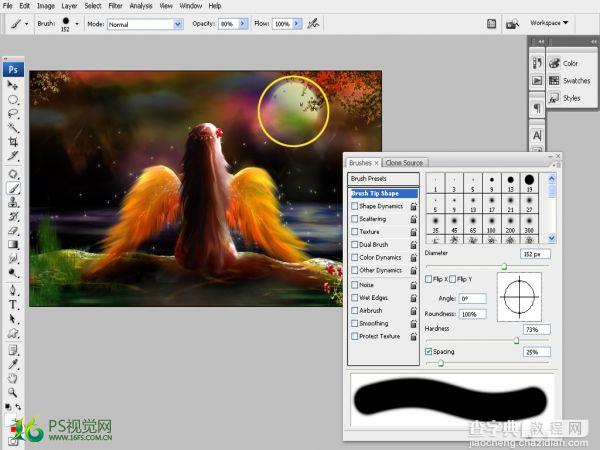The width and height of the screenshot is (600, 450).
Task: Collapse the Color panel group arrows
Action: (593, 41)
